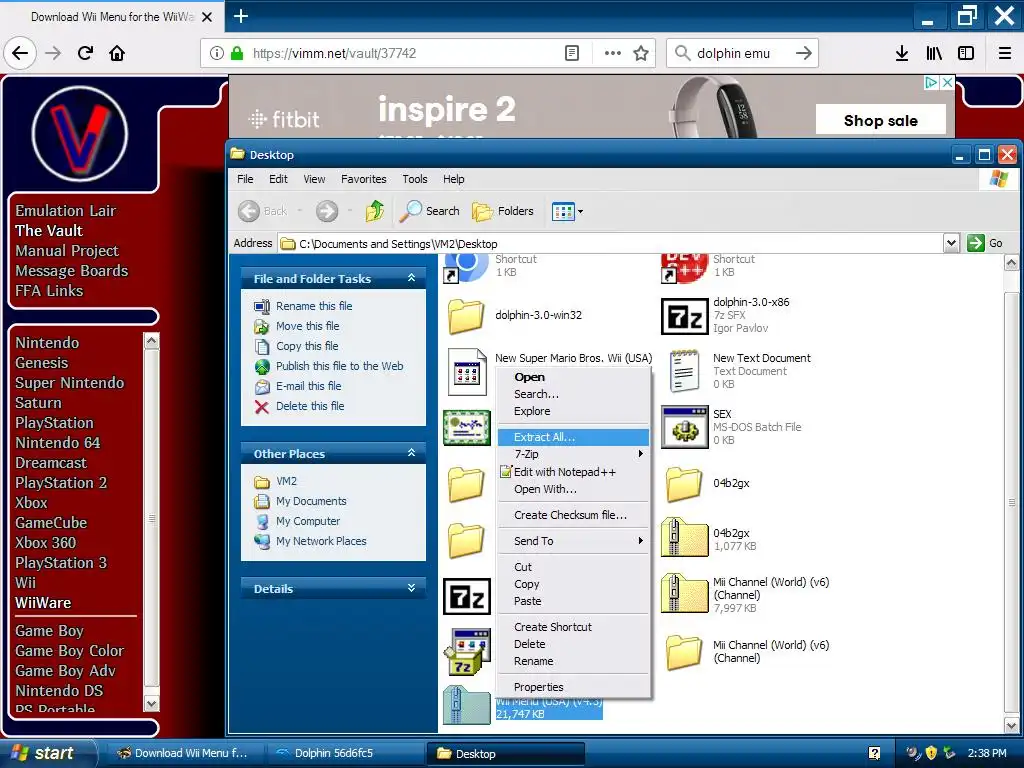Click the website sidebar scroll down arrow
Image resolution: width=1024 pixels, height=768 pixels.
coord(151,704)
